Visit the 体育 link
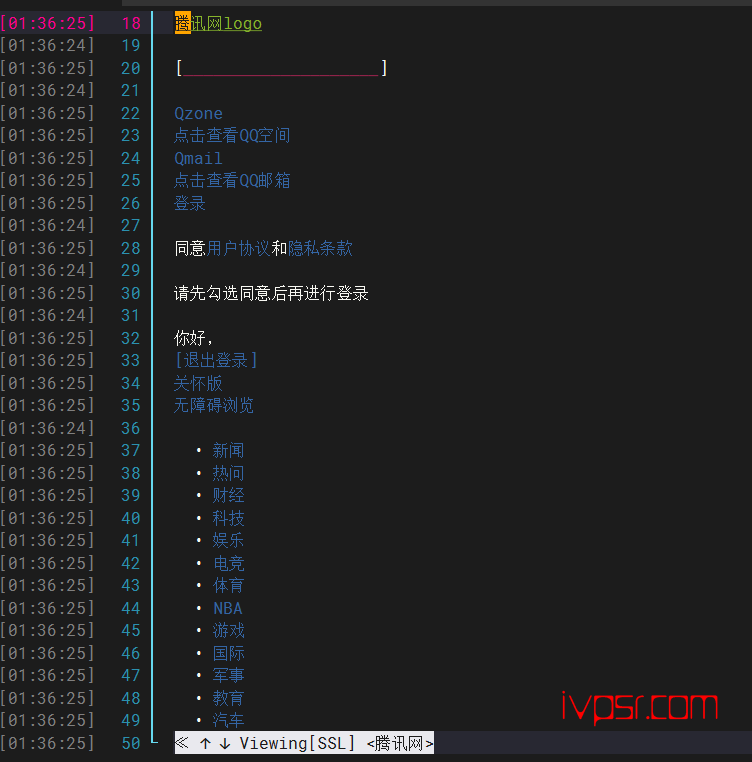Image resolution: width=752 pixels, height=762 pixels. (228, 585)
